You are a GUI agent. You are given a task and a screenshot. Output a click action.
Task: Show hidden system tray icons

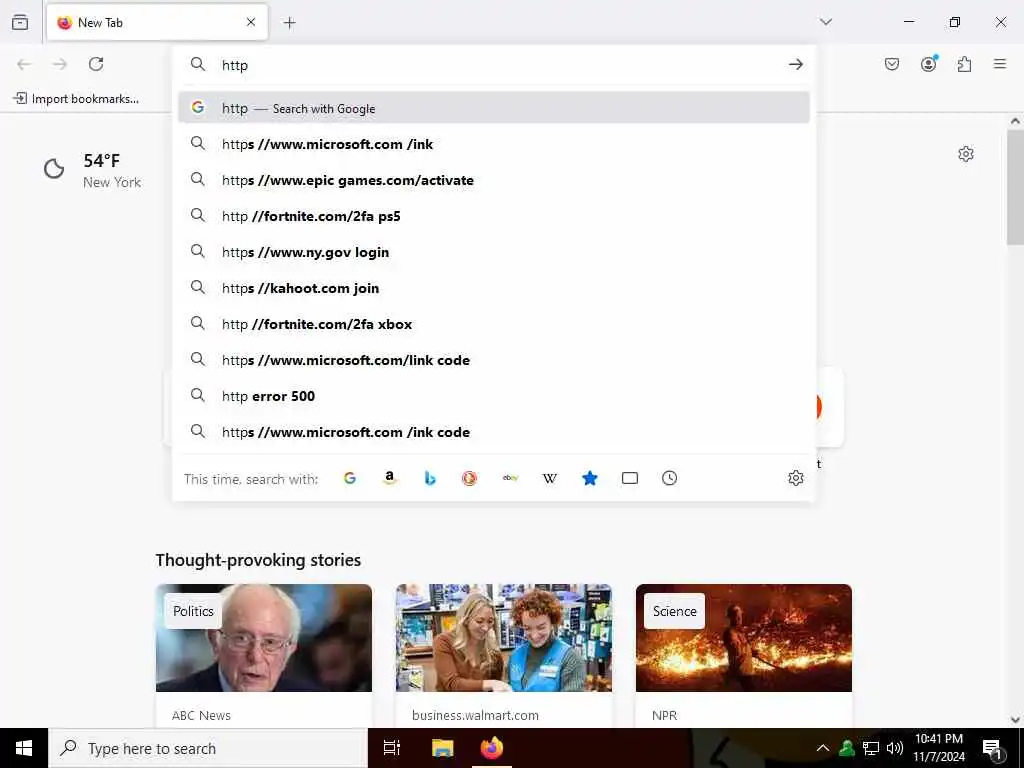pos(823,748)
